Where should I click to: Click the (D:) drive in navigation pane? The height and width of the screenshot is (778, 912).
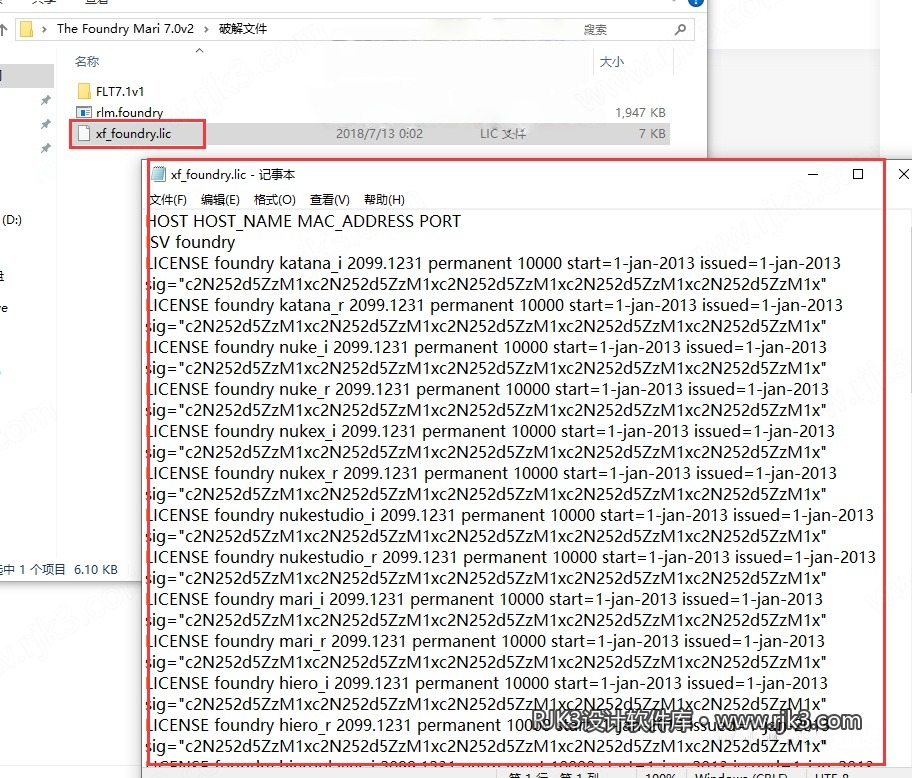(x=12, y=220)
